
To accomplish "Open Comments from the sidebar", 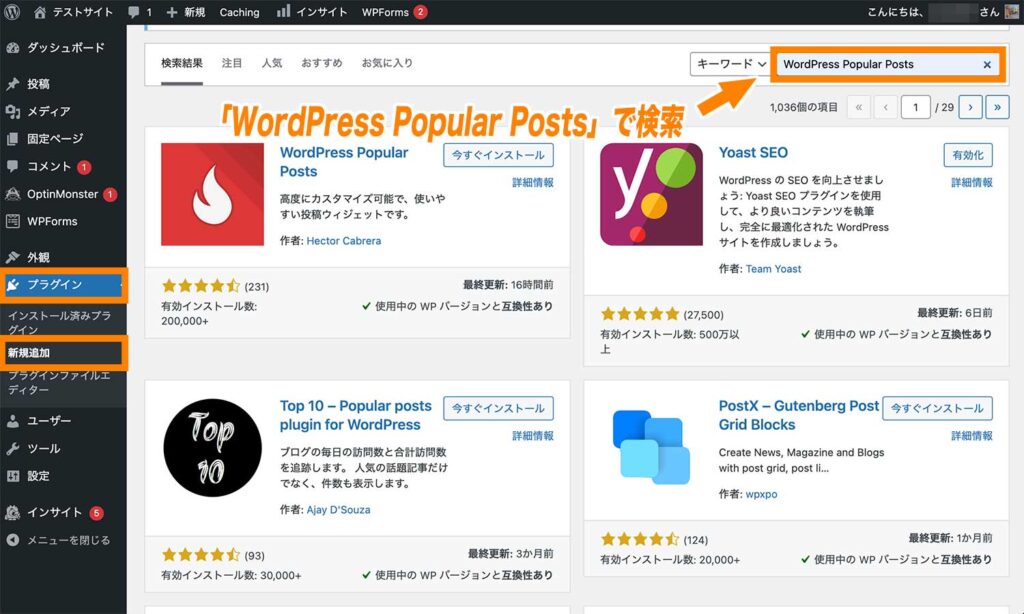I will [48, 168].
